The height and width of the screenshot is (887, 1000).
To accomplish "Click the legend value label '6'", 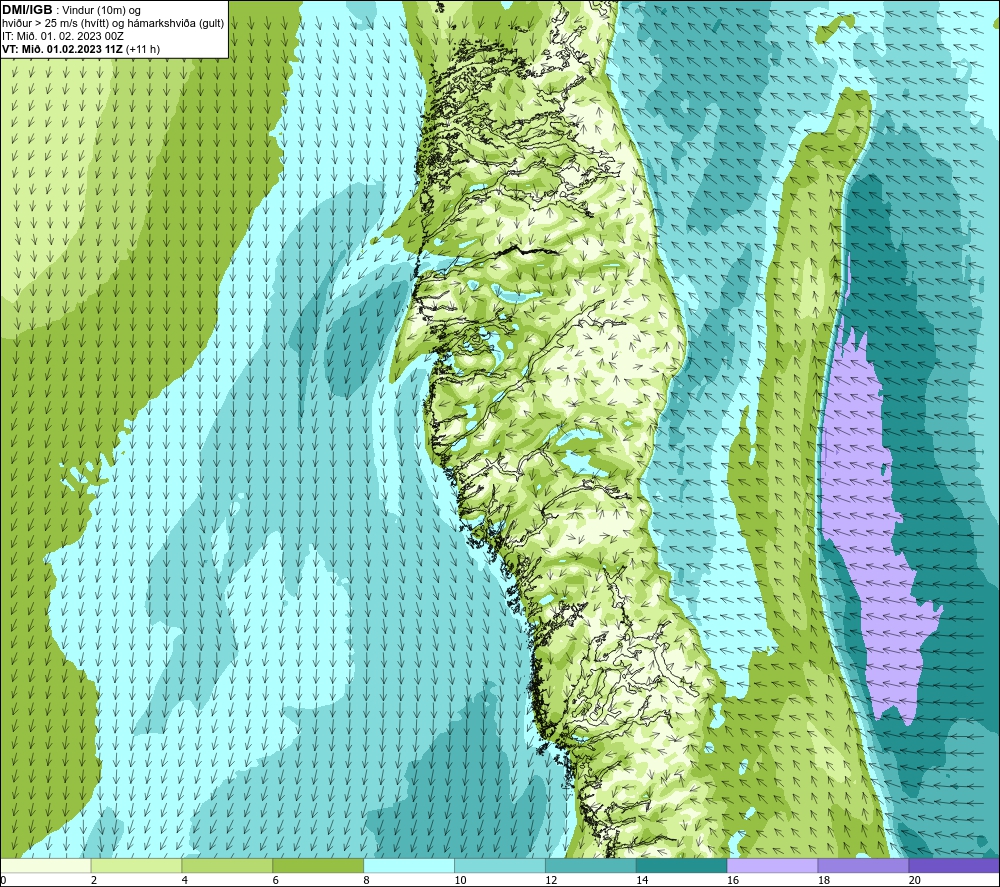I will (276, 880).
